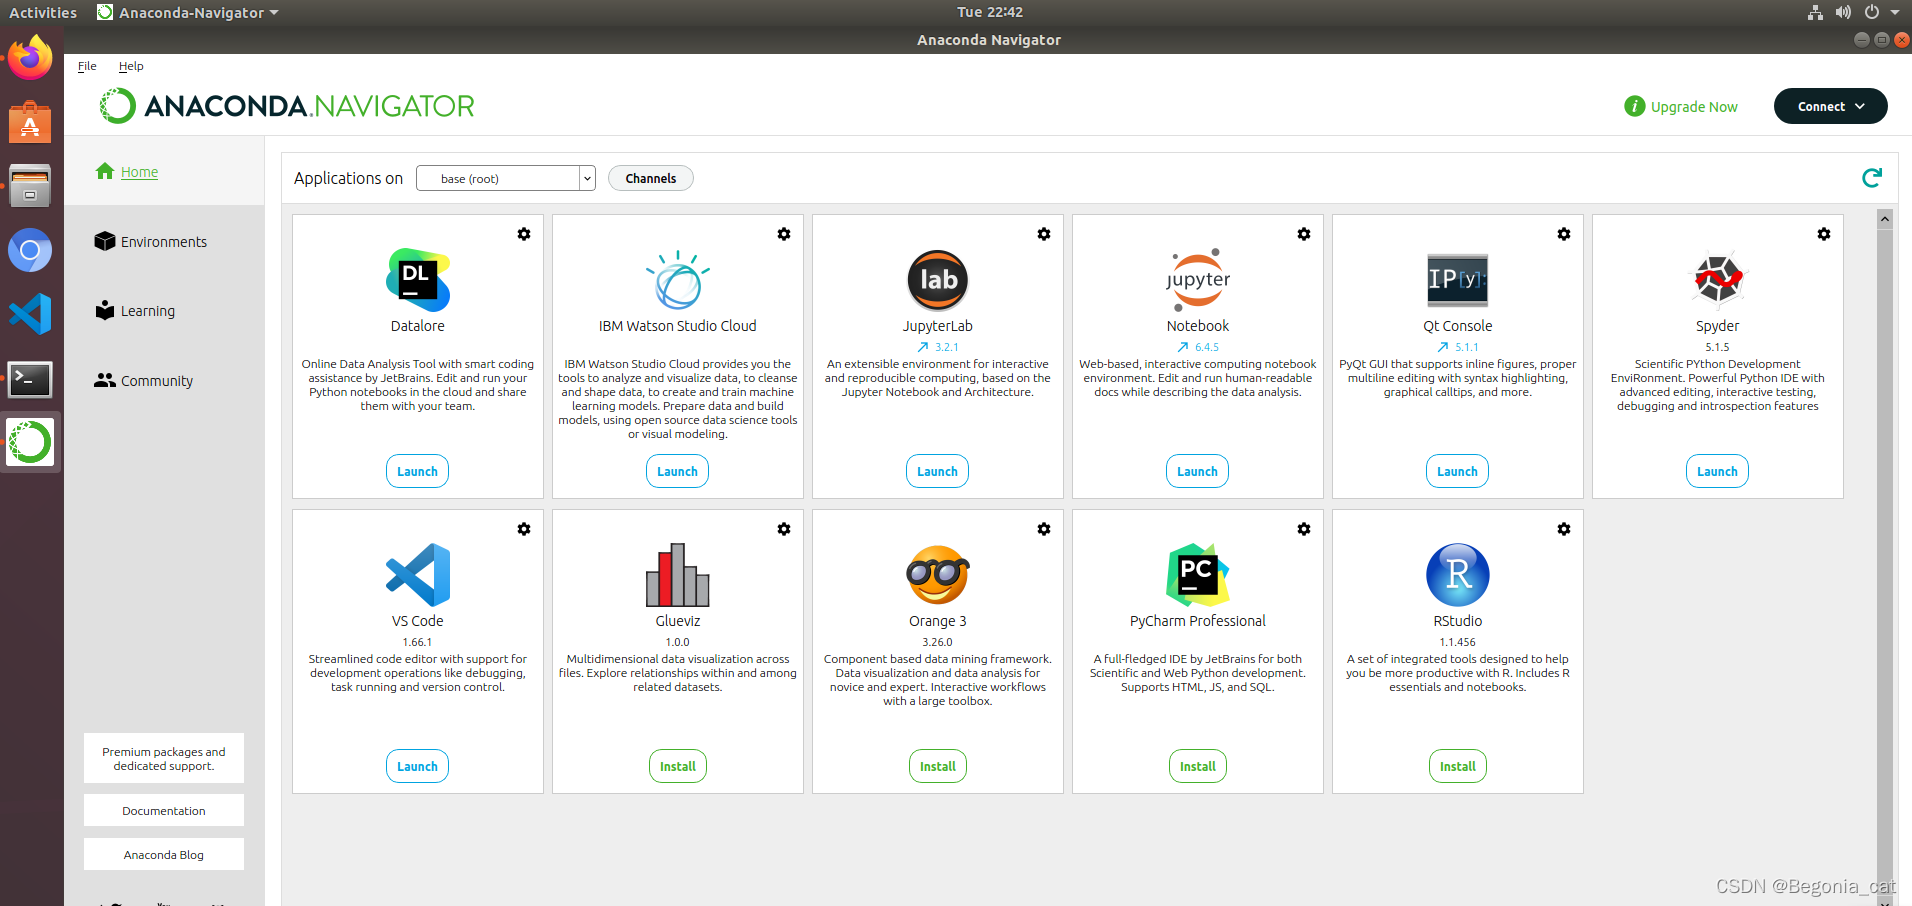Open the Qt Console tile gear options
The height and width of the screenshot is (906, 1912).
tap(1564, 234)
